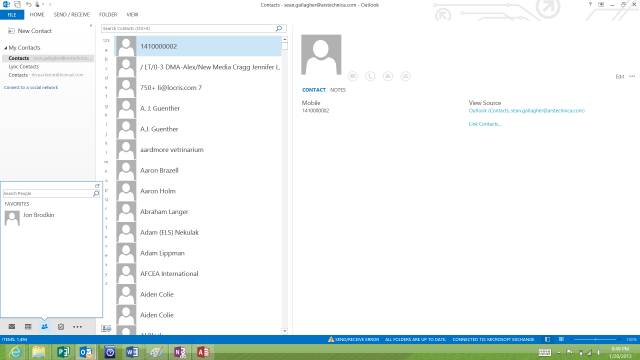The height and width of the screenshot is (360, 640).
Task: Pop out the People peek panel
Action: click(97, 186)
